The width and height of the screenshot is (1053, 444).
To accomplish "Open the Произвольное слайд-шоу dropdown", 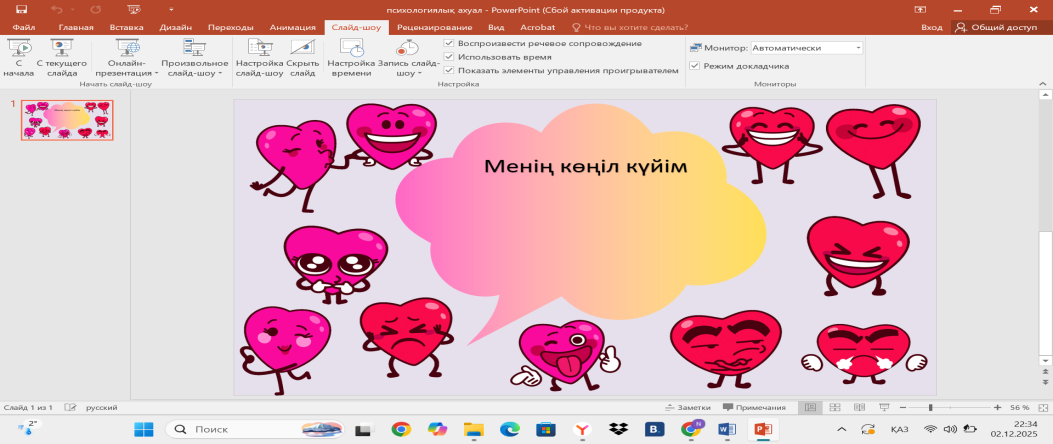I will (195, 58).
